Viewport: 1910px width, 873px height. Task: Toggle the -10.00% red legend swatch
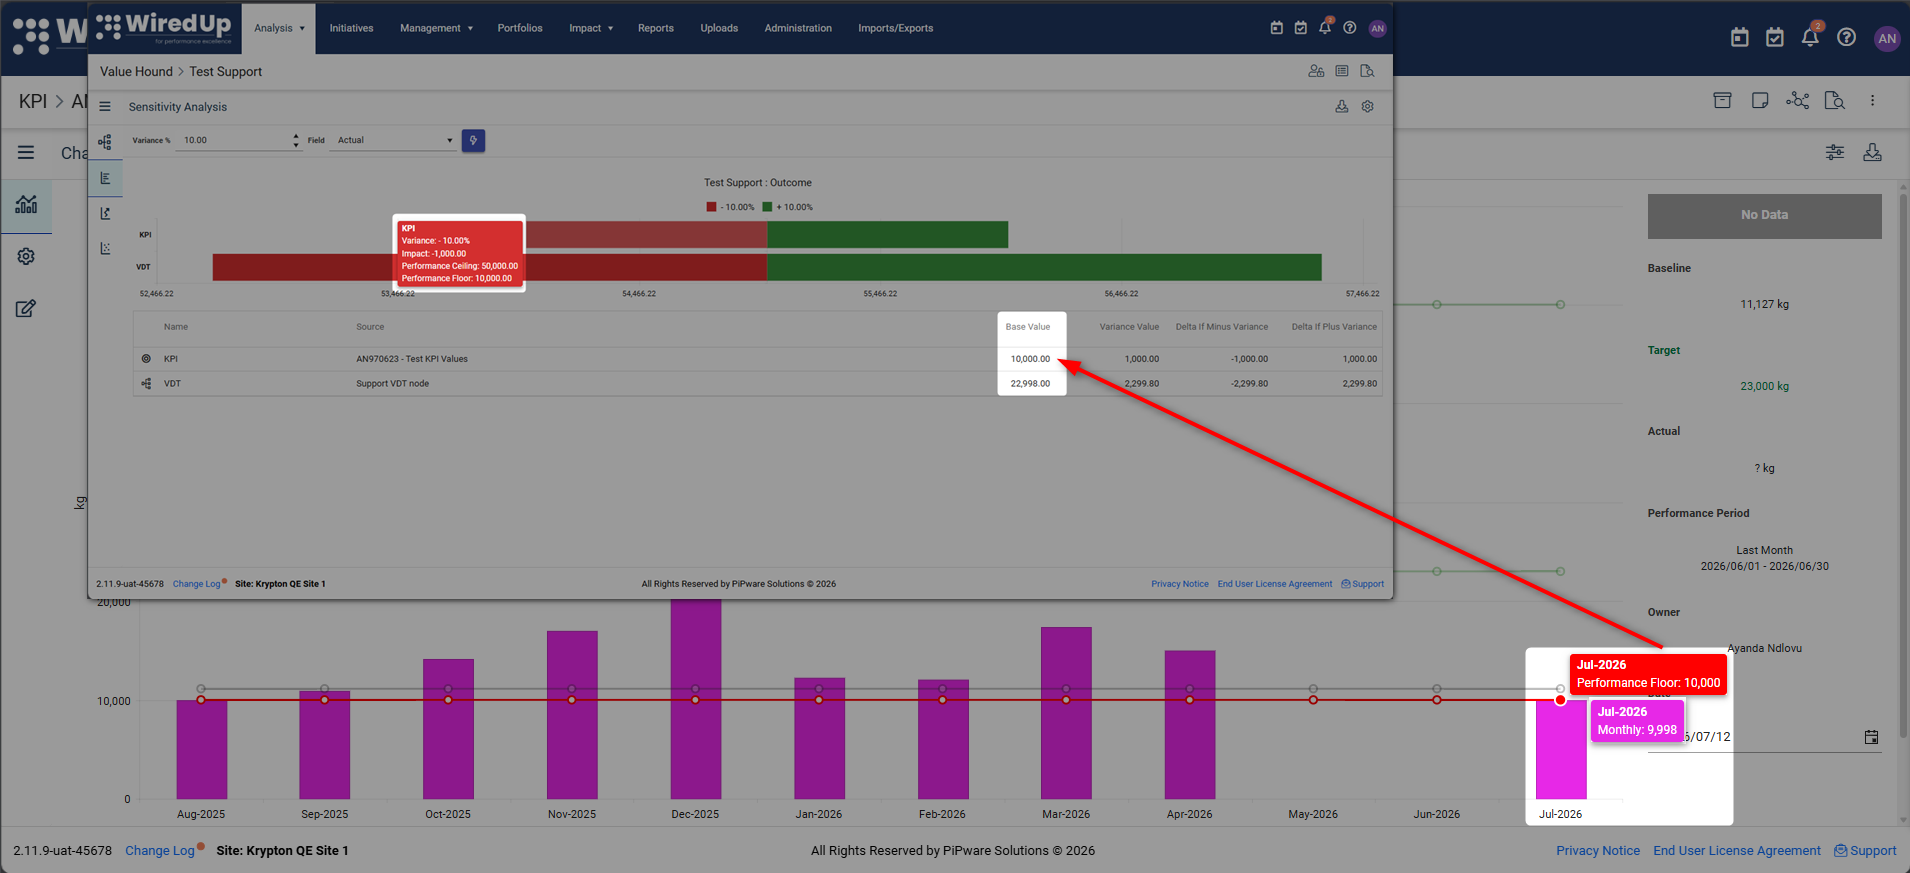click(x=711, y=207)
